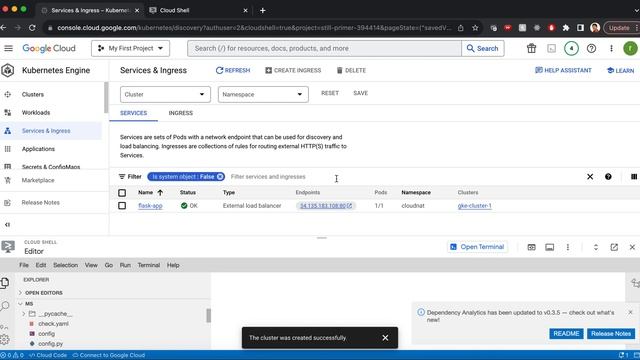Open the flask-app service link
Image resolution: width=640 pixels, height=360 pixels.
[x=150, y=206]
